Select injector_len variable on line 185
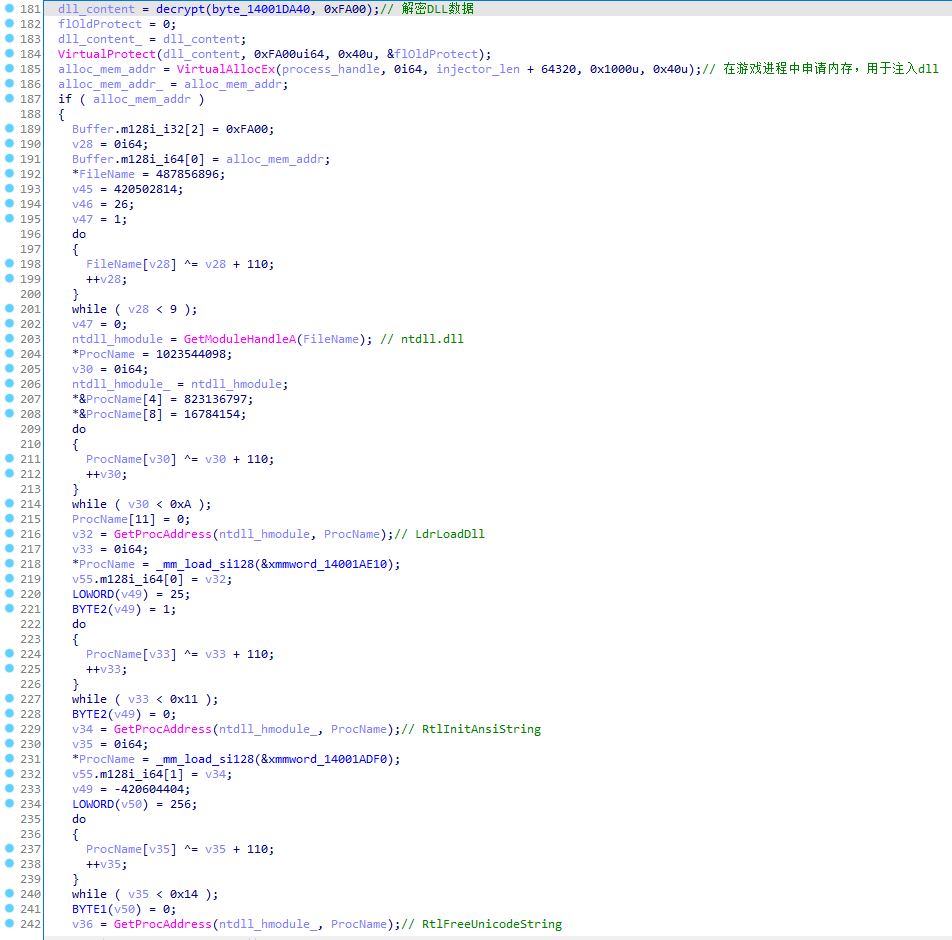This screenshot has height=940, width=952. pyautogui.click(x=478, y=69)
